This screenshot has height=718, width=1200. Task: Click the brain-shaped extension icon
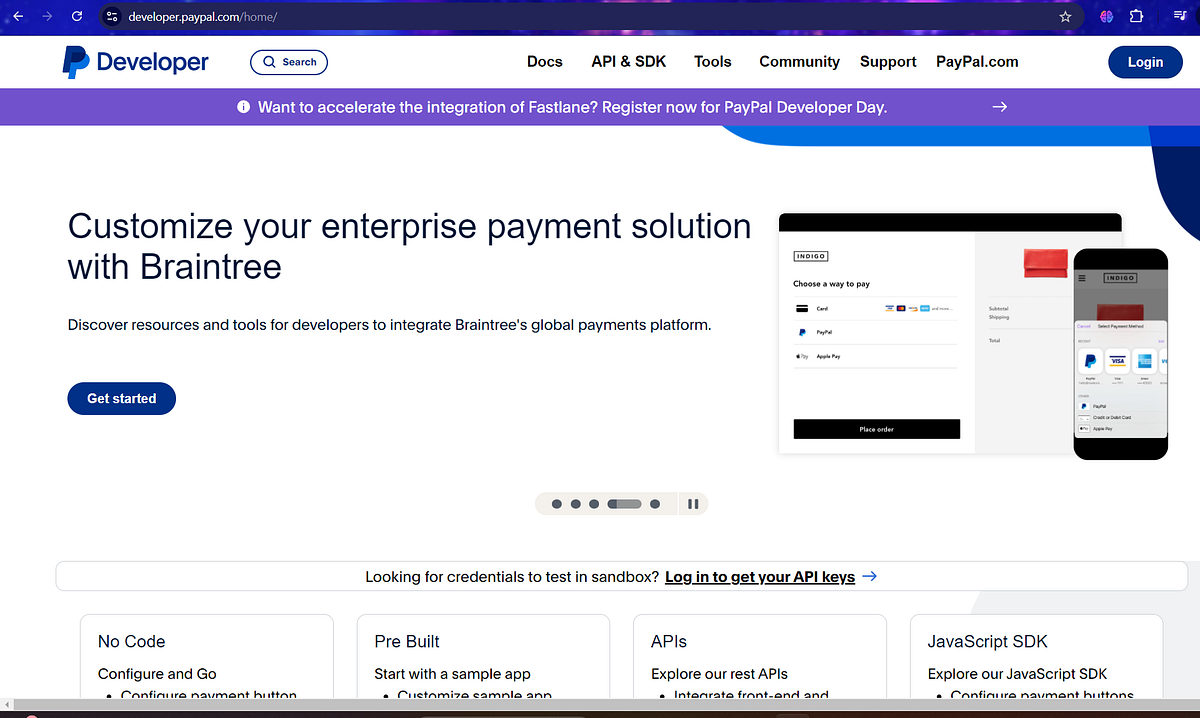pyautogui.click(x=1105, y=16)
